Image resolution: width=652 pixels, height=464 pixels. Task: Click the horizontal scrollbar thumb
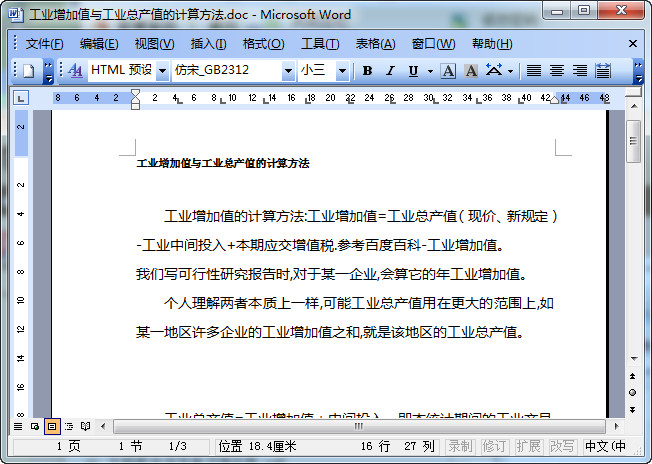click(359, 426)
